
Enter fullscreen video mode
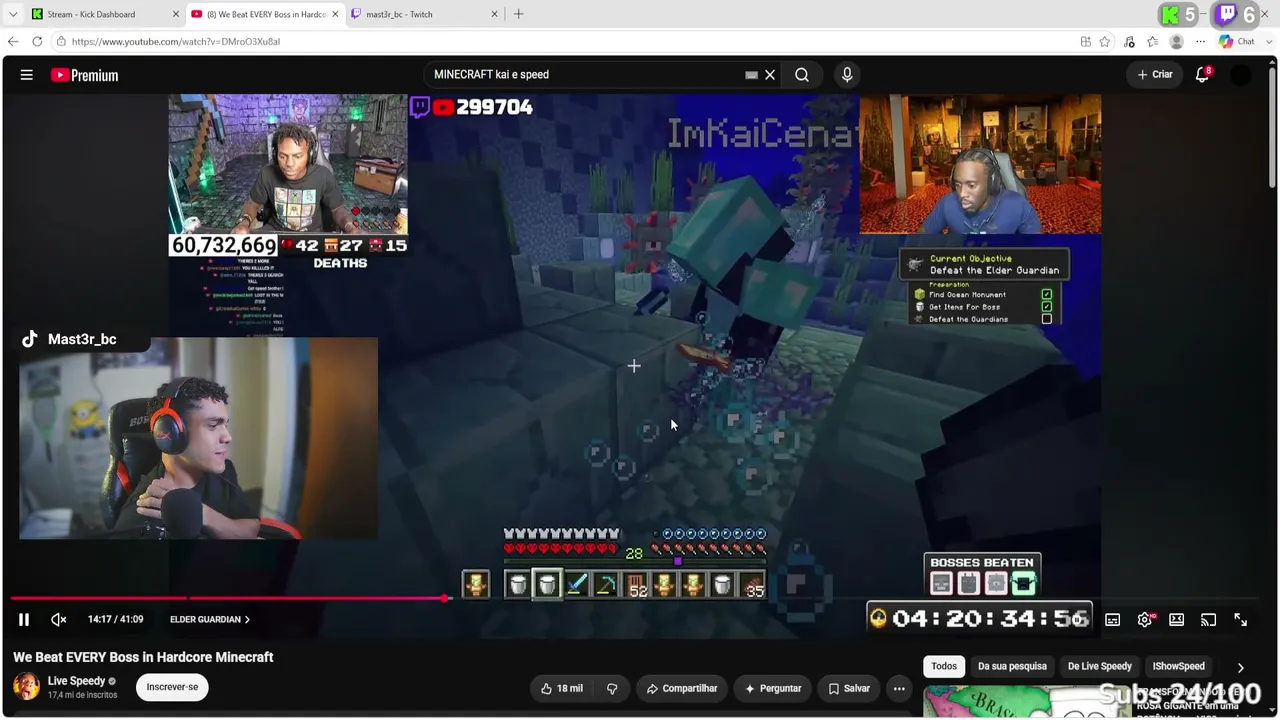point(1241,620)
